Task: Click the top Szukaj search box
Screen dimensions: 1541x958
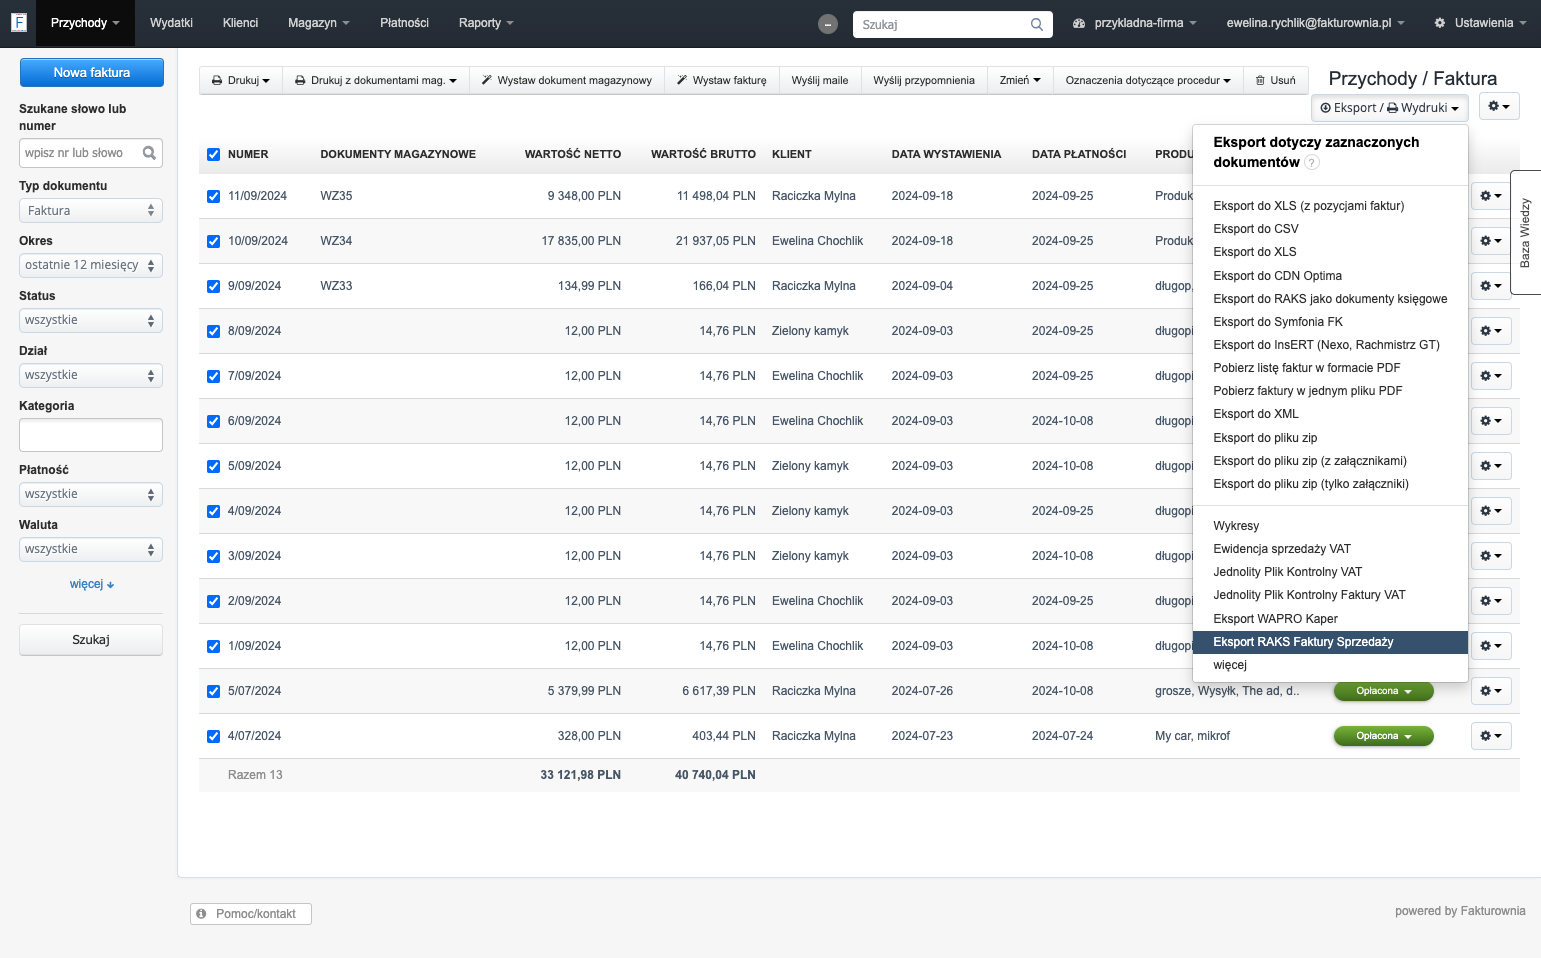Action: (x=951, y=24)
